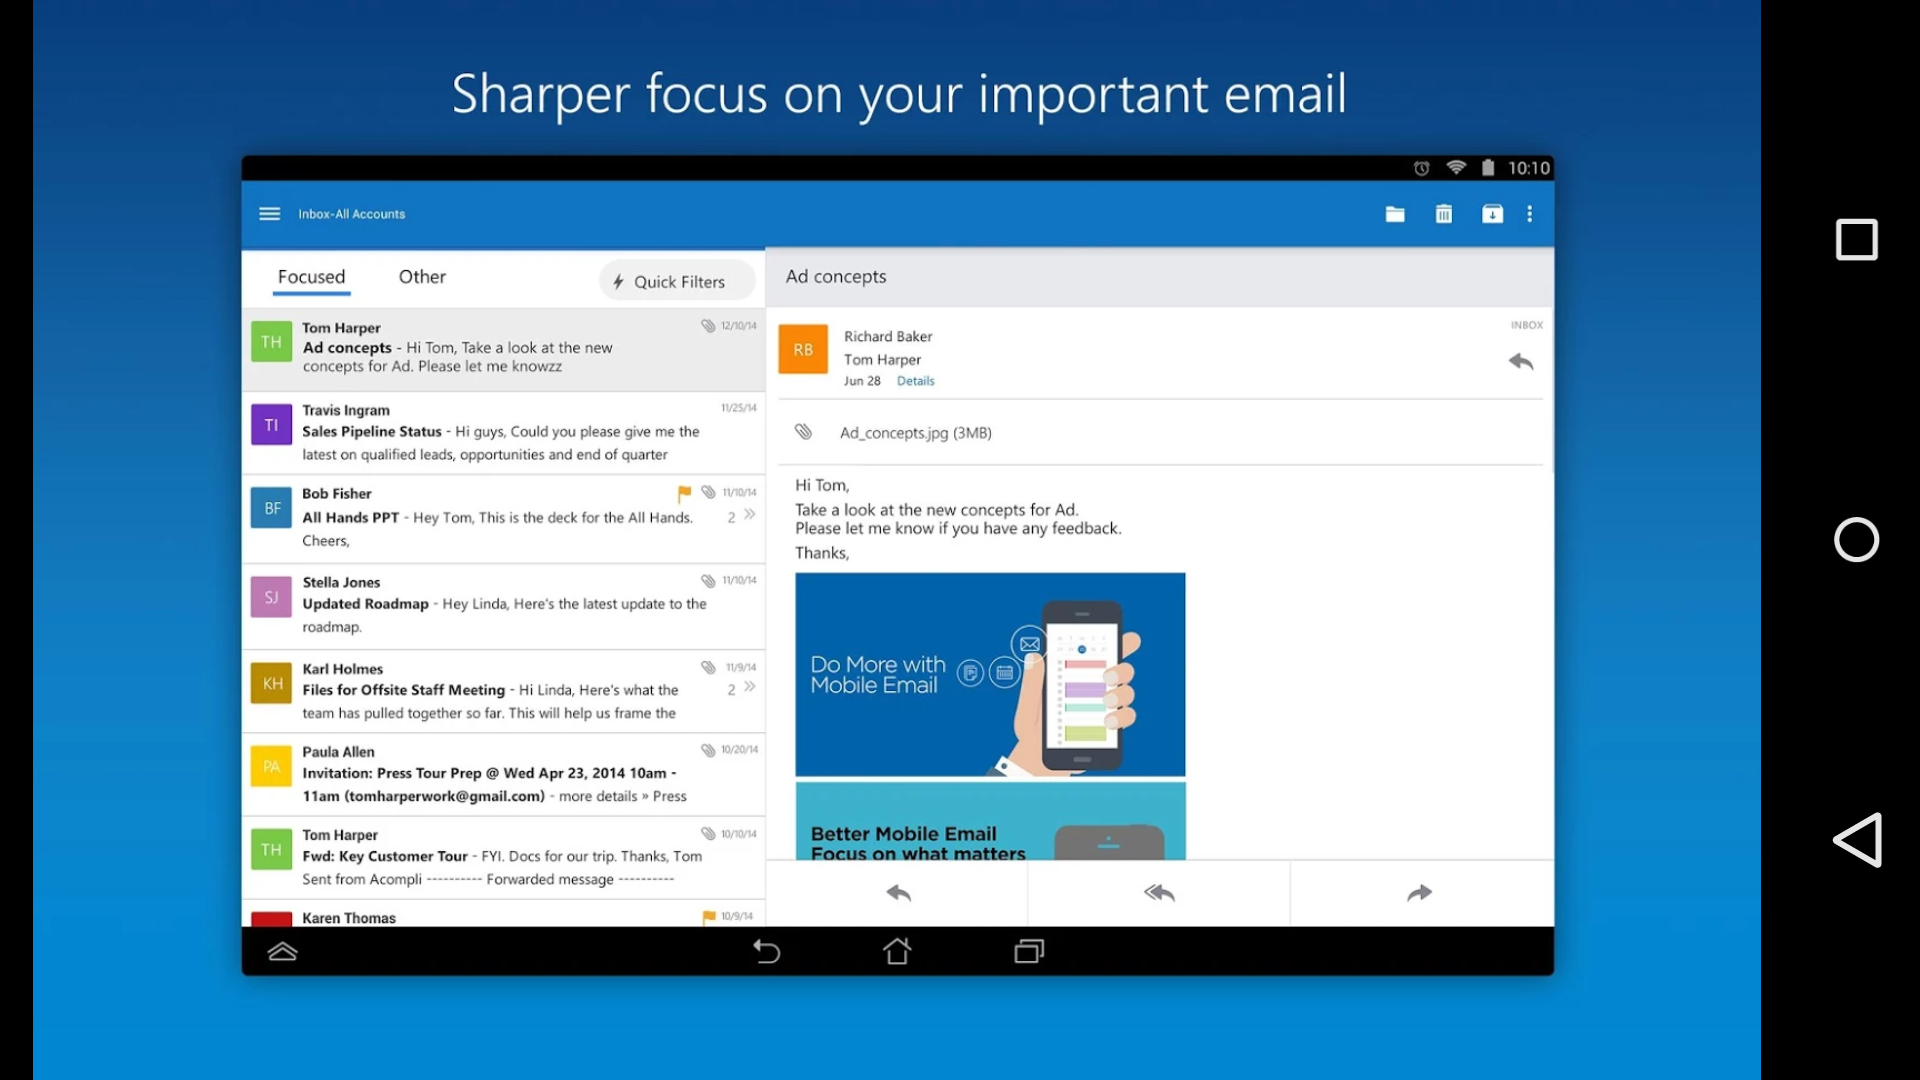Click the archive icon in the toolbar
Viewport: 1920px width, 1080px height.
point(1492,214)
